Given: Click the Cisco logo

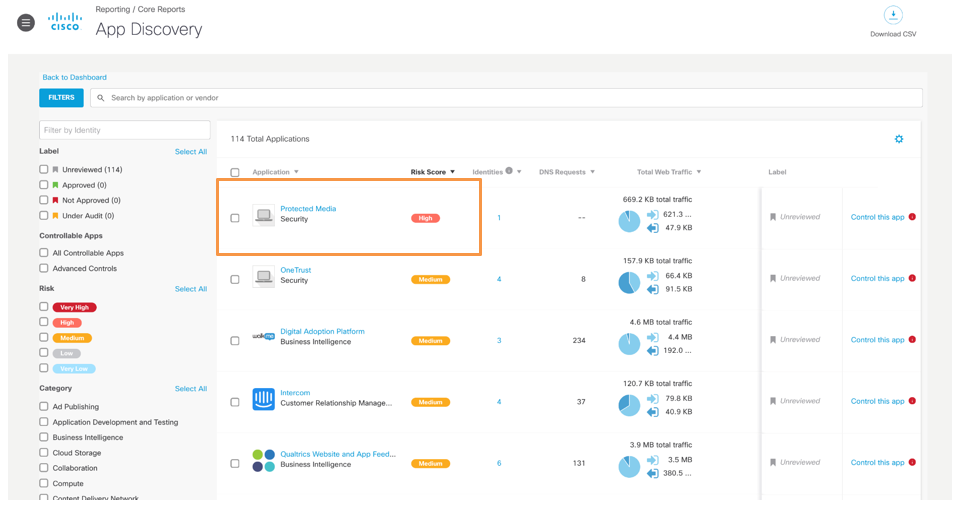Looking at the screenshot, I should click(x=65, y=22).
